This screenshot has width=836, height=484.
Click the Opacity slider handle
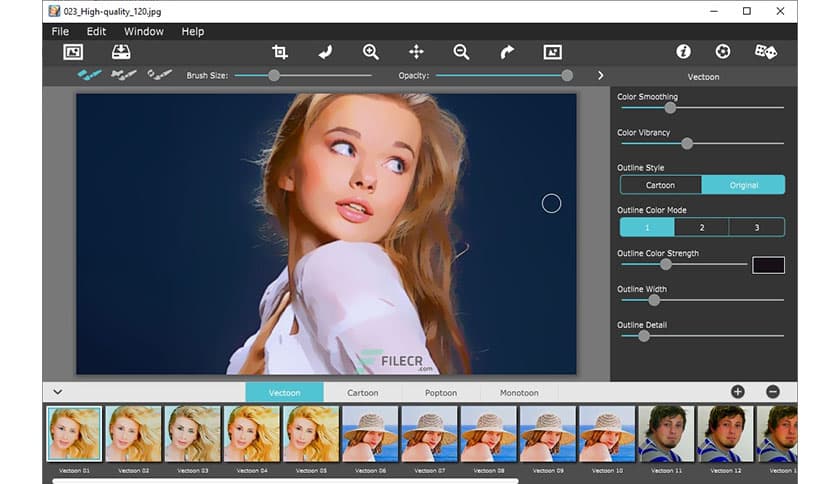[567, 76]
